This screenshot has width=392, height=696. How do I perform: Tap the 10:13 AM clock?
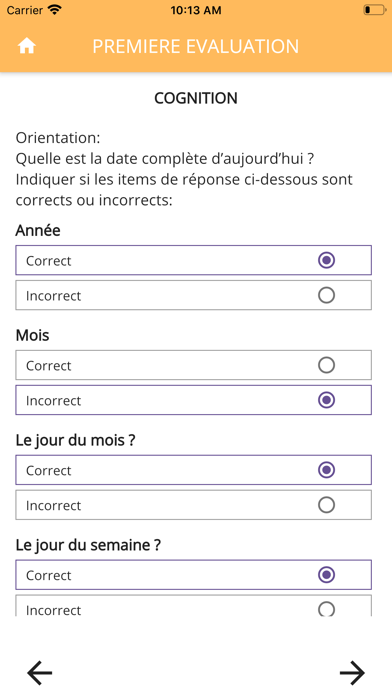196,10
